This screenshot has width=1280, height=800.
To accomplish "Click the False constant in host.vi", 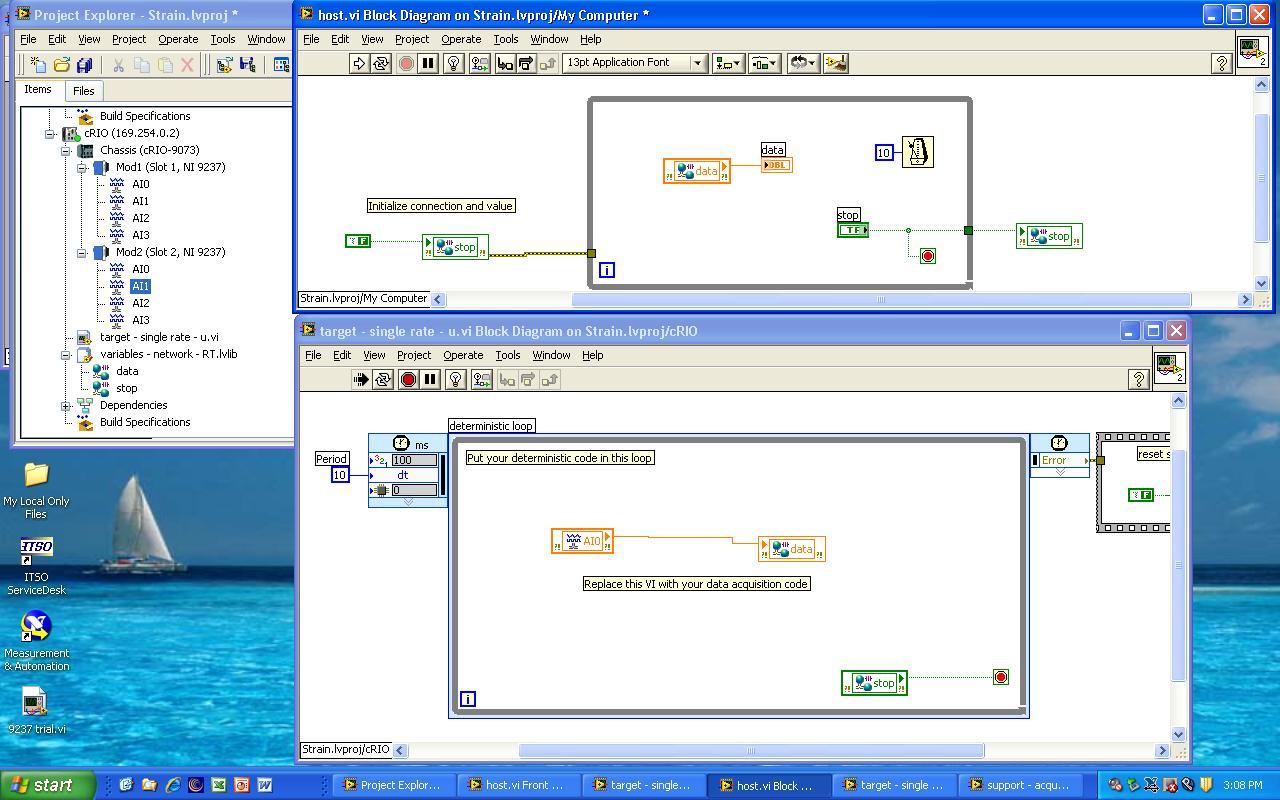I will 358,241.
